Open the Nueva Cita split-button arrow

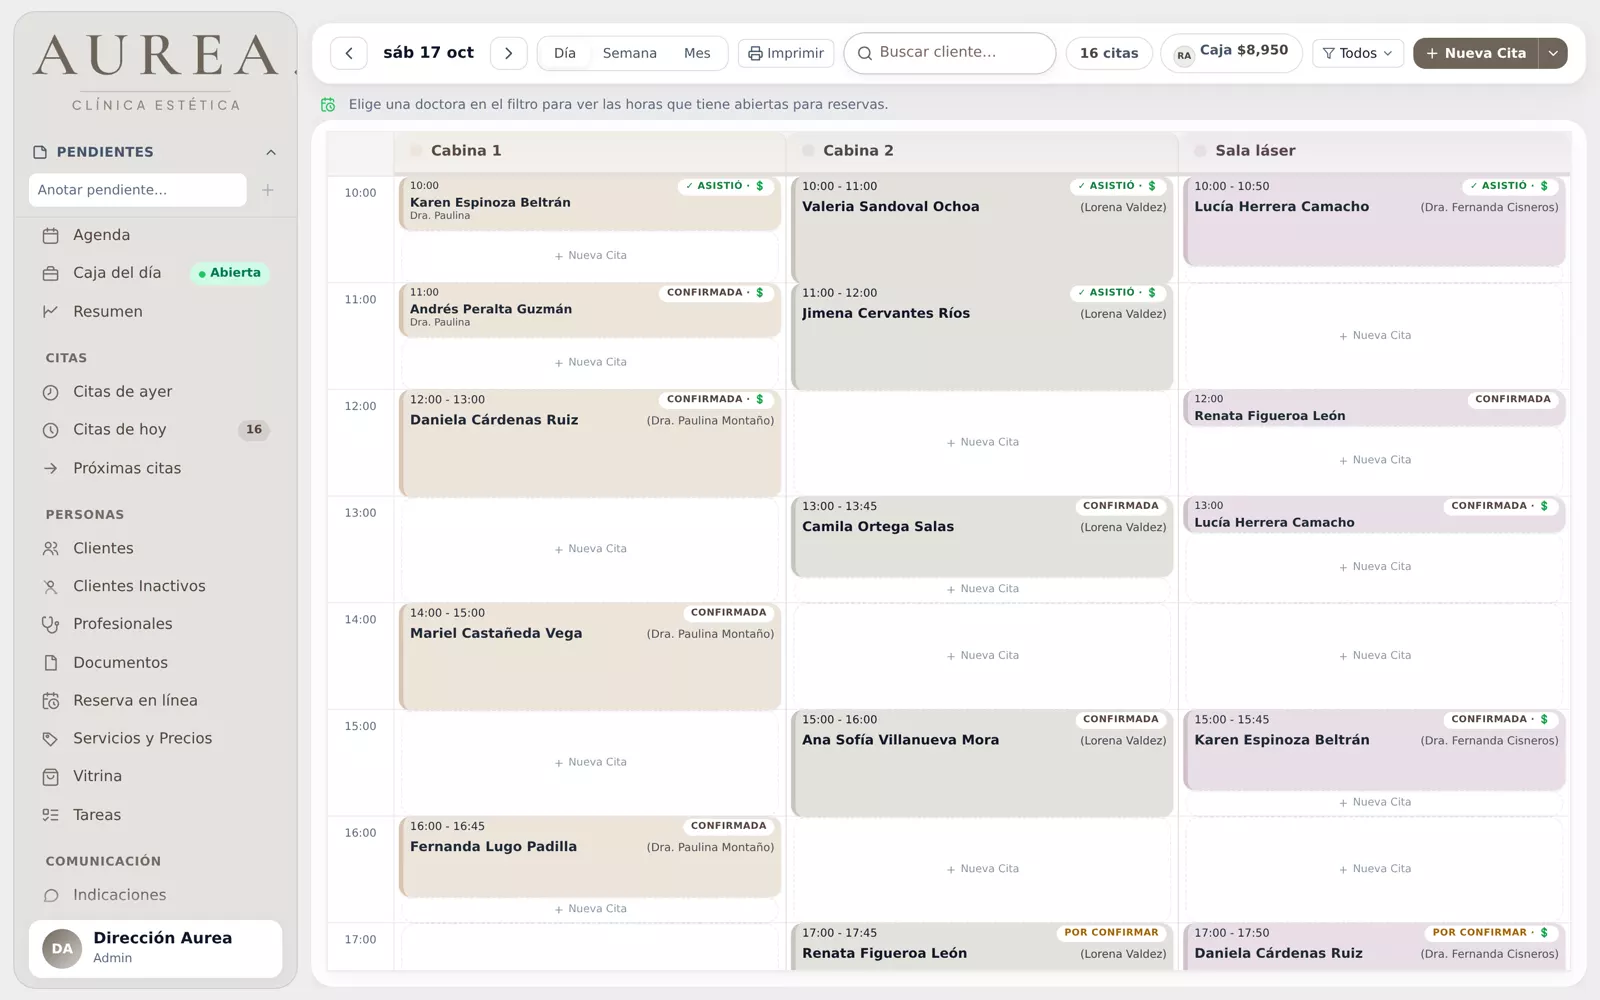point(1553,53)
